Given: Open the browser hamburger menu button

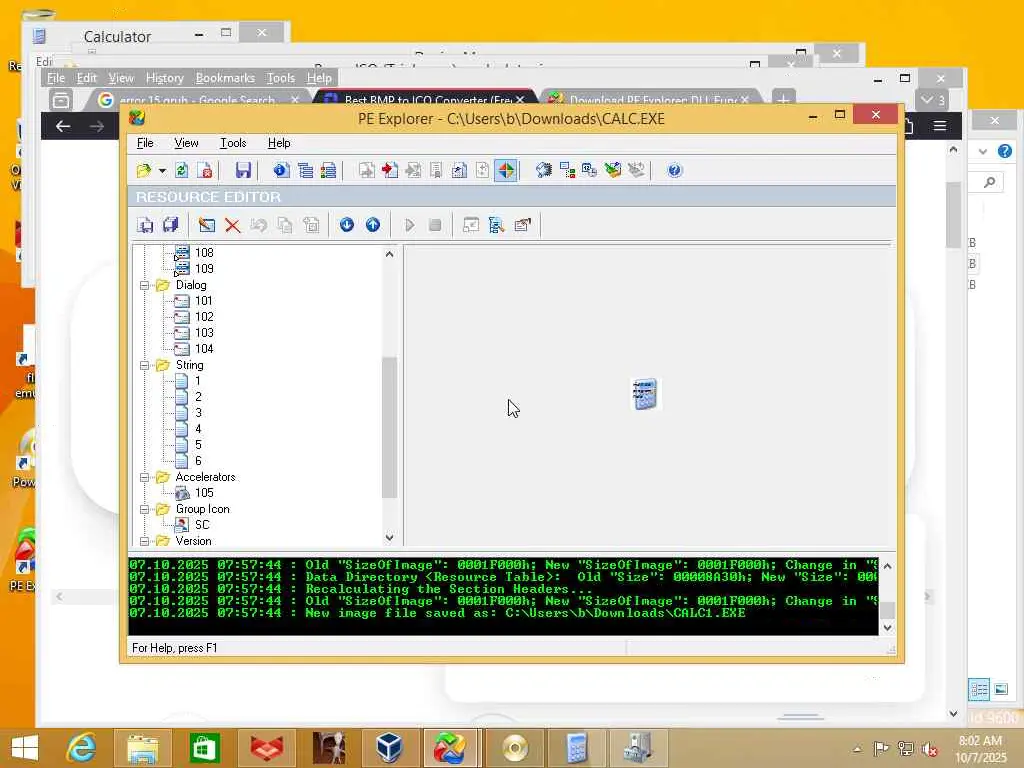Looking at the screenshot, I should pyautogui.click(x=940, y=126).
